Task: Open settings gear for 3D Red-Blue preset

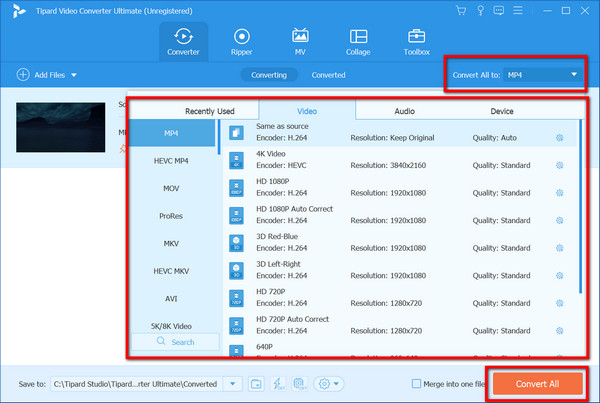Action: pyautogui.click(x=559, y=248)
